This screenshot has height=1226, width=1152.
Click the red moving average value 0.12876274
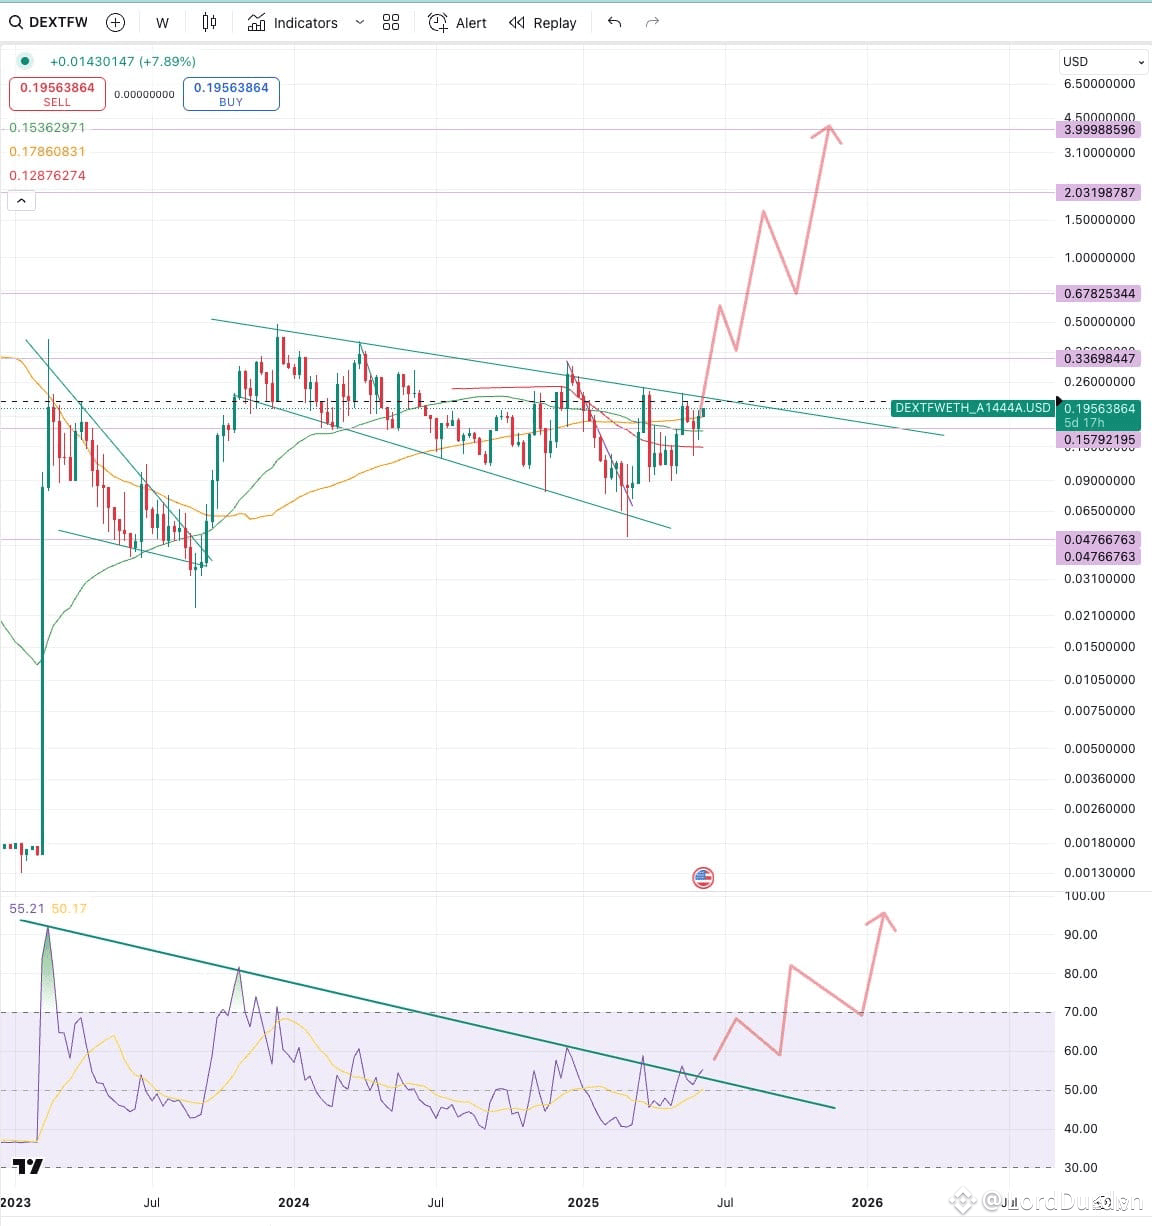click(47, 175)
